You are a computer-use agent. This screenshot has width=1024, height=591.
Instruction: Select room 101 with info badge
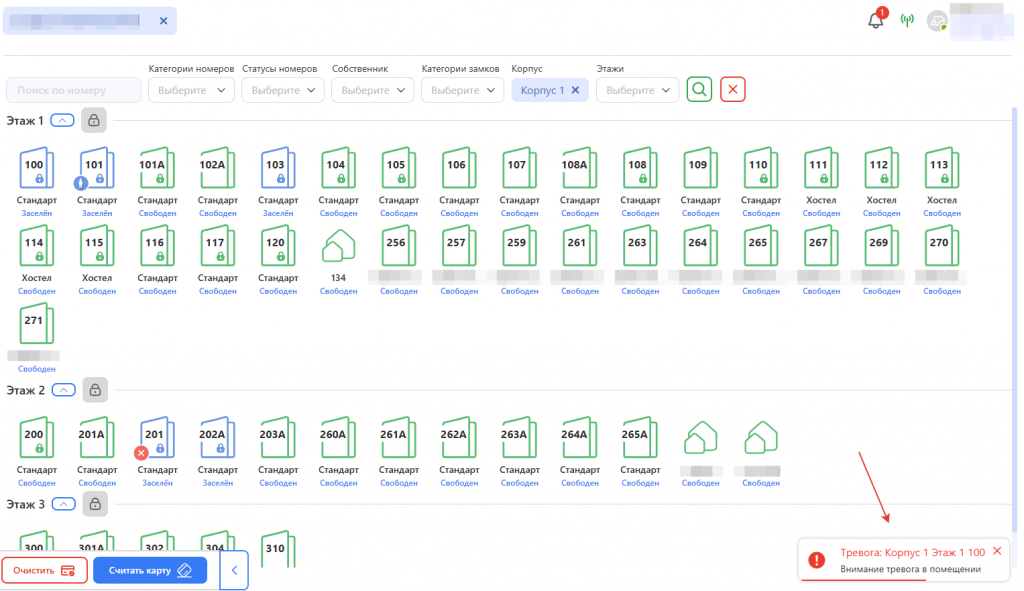click(x=97, y=168)
